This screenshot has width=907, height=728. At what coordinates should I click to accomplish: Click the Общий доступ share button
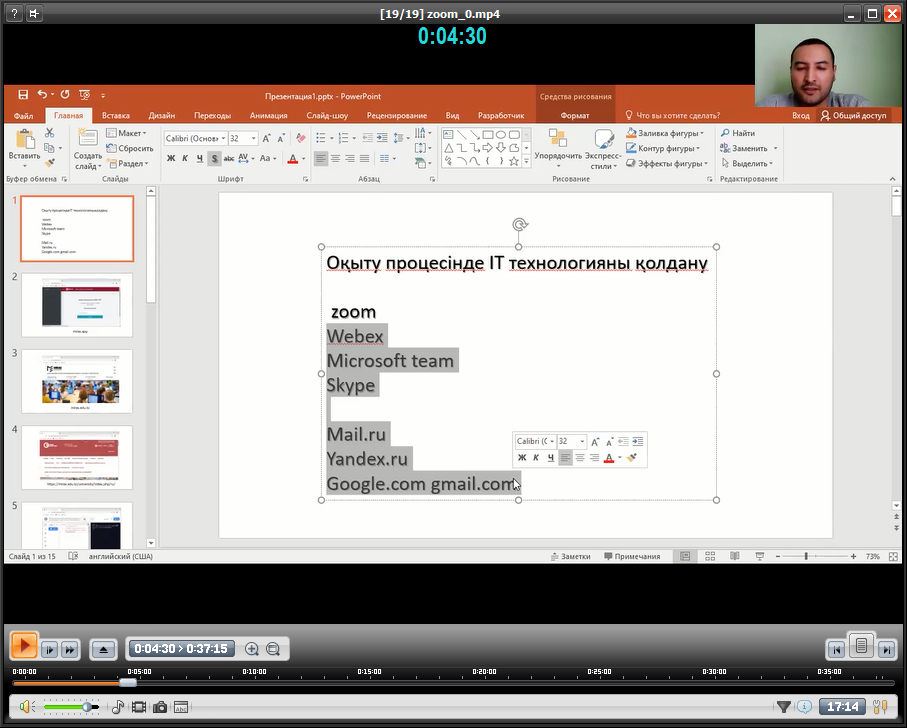point(854,116)
